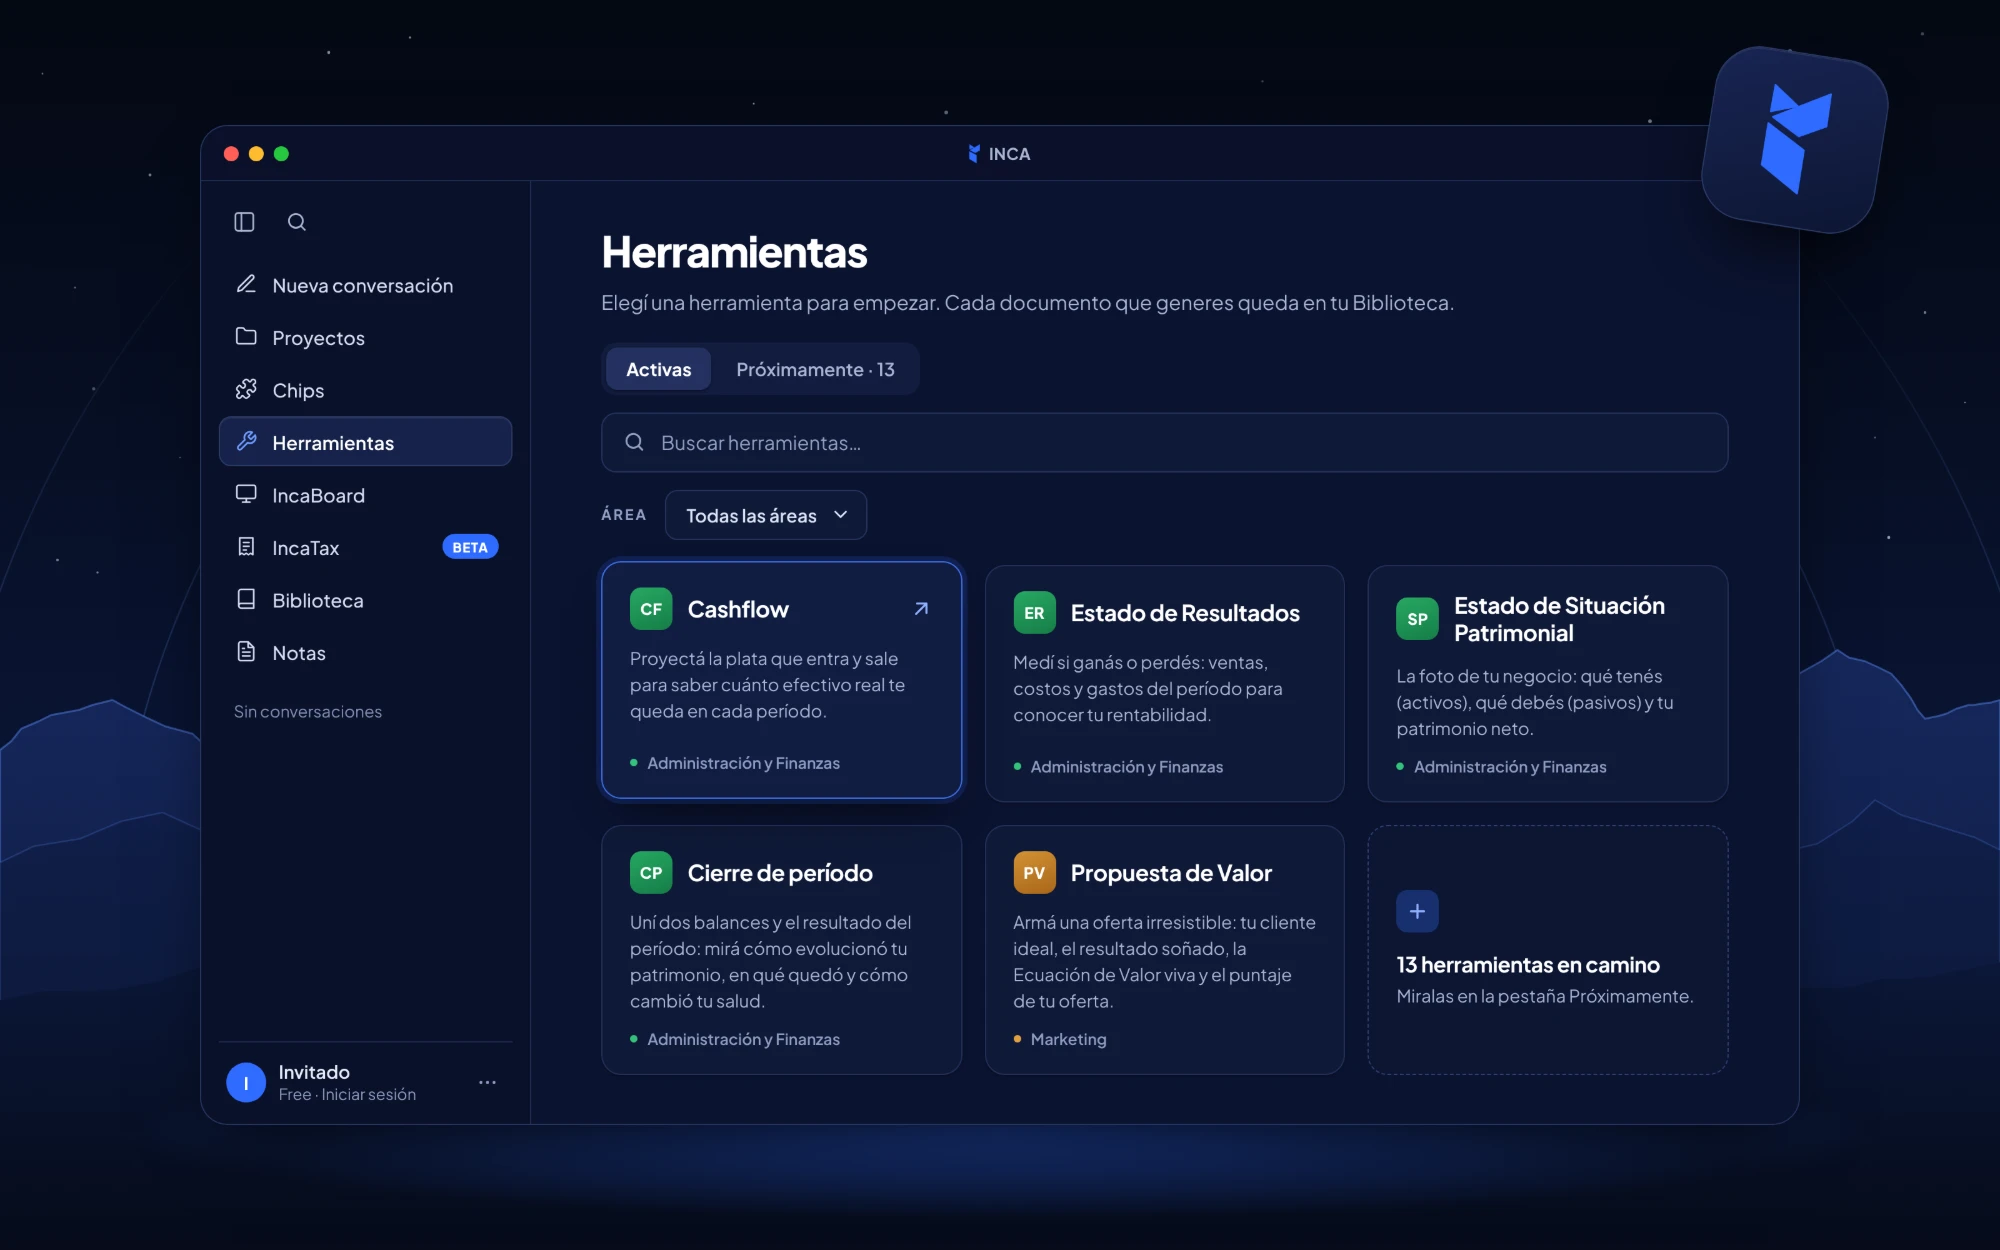Click the Buscar herramientas search field
This screenshot has width=2000, height=1250.
coord(1164,442)
